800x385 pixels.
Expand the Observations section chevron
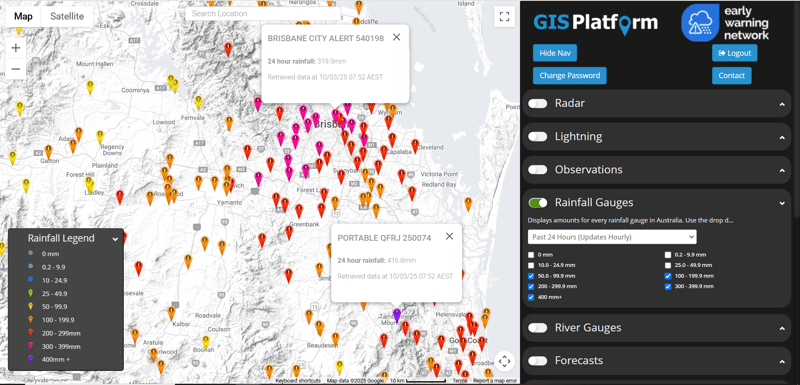point(782,170)
